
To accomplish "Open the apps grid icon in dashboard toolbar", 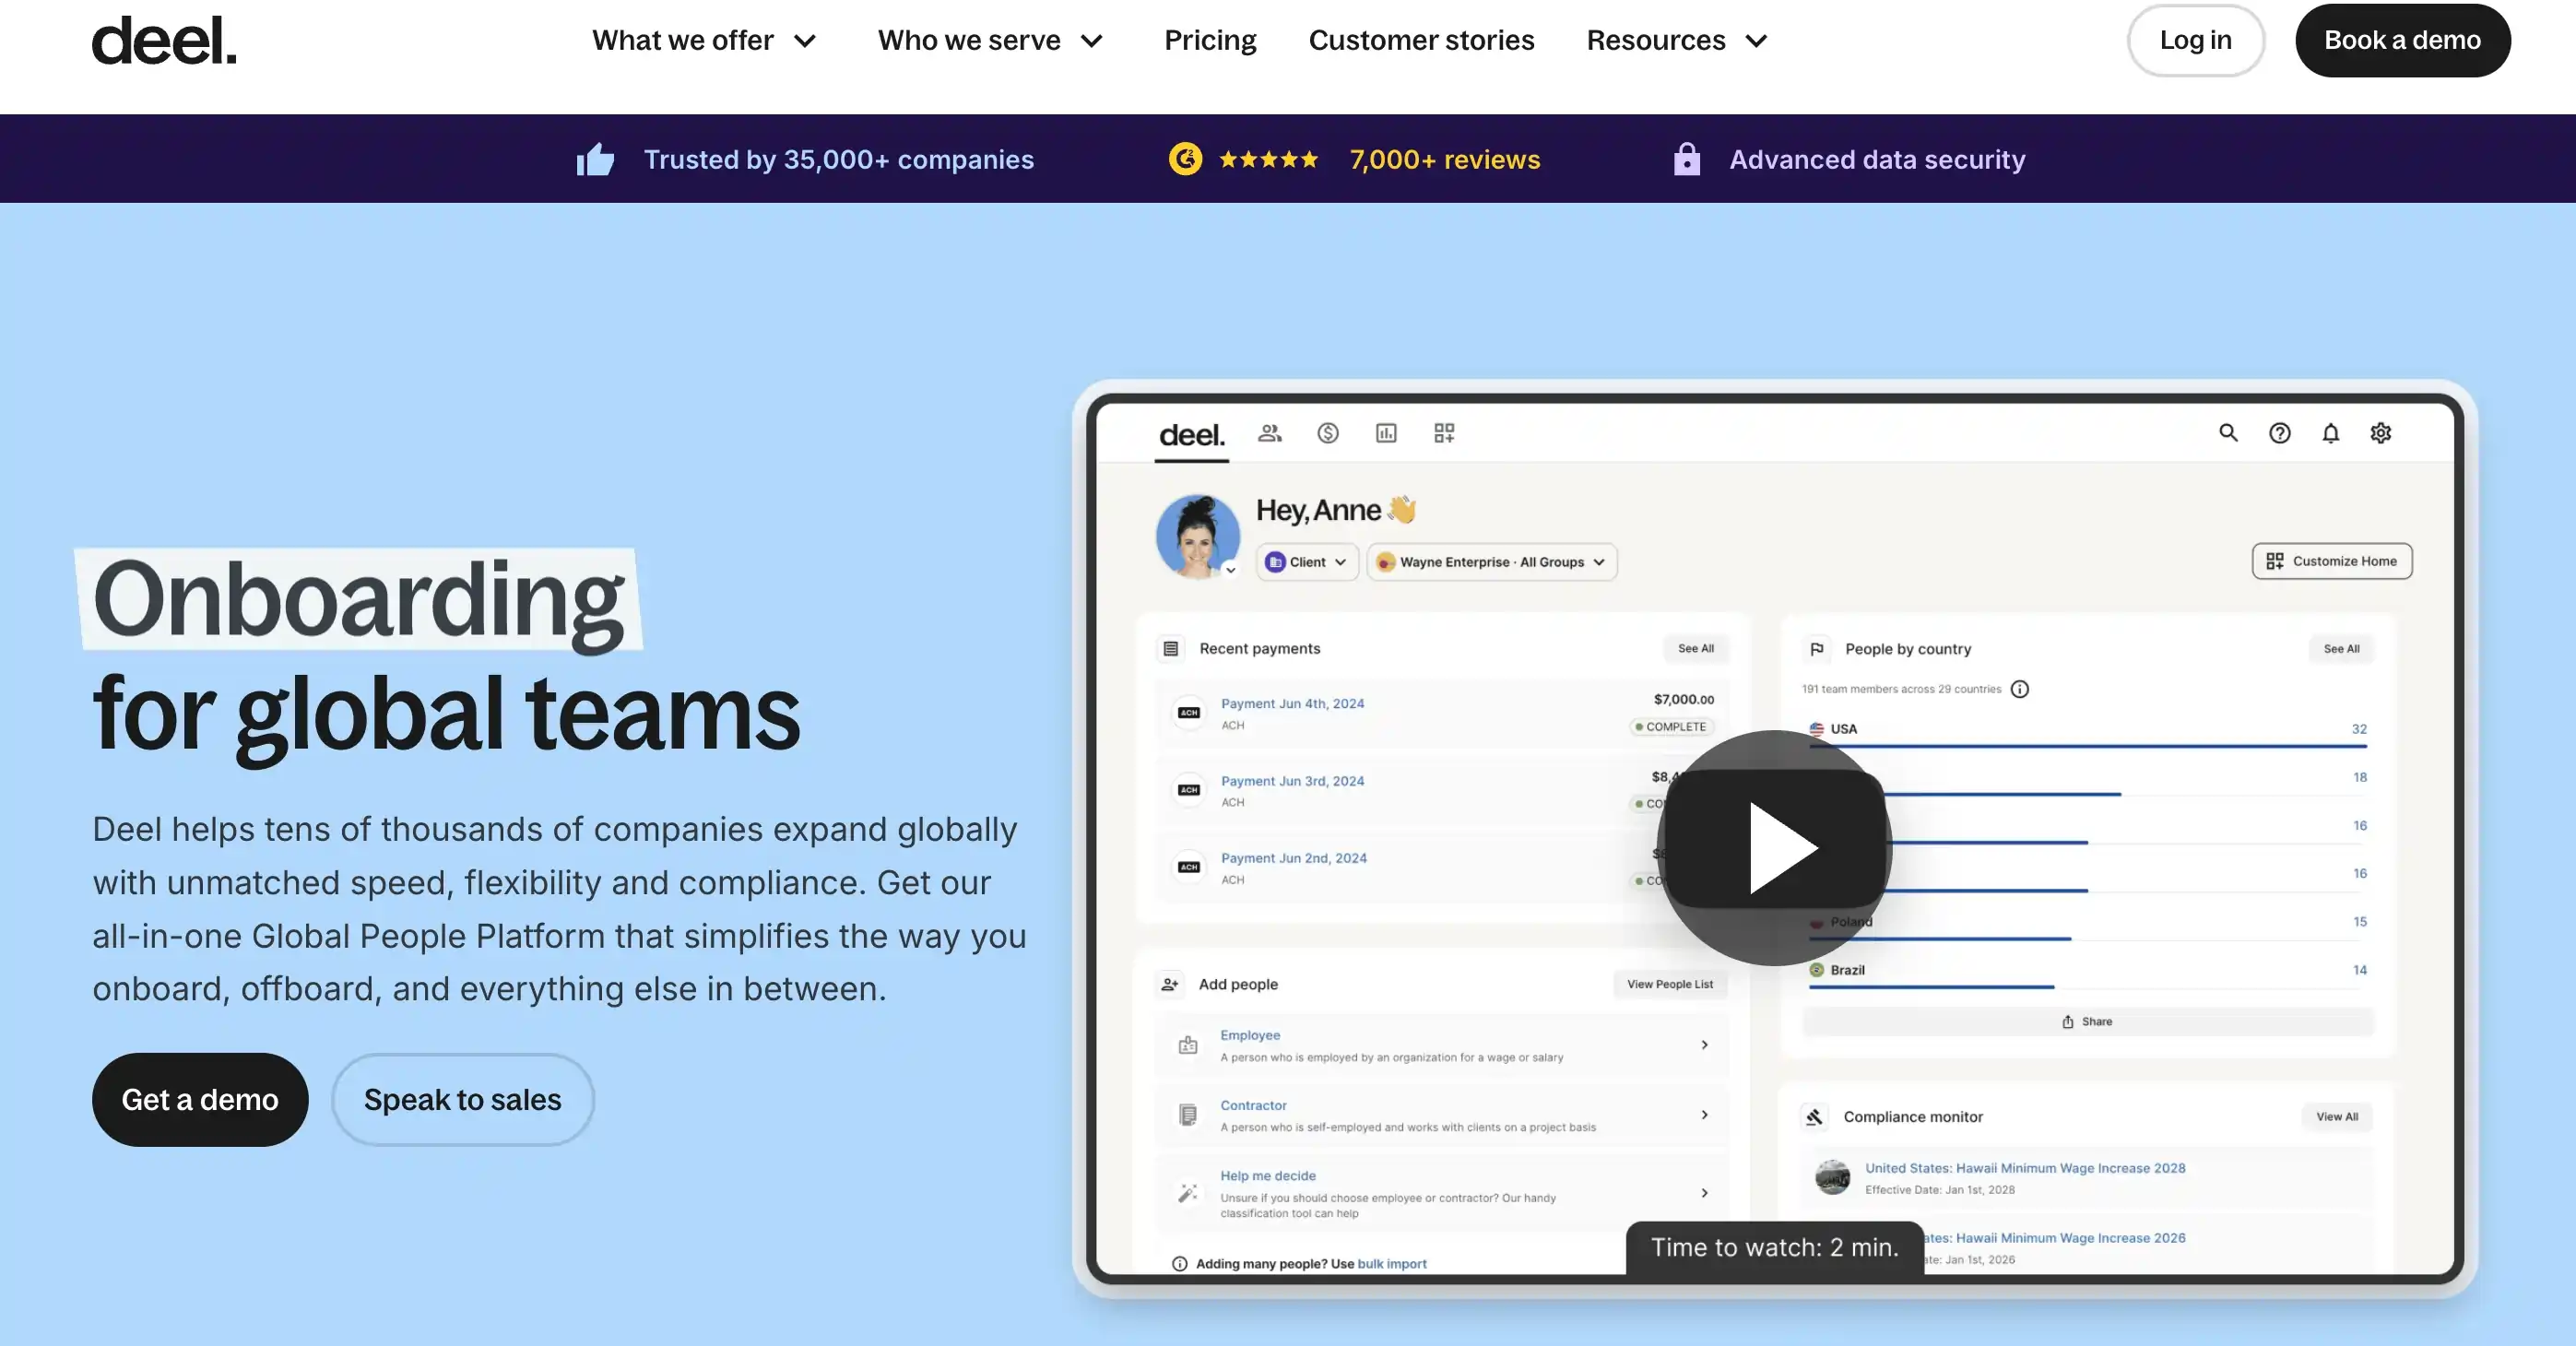I will (x=1444, y=433).
